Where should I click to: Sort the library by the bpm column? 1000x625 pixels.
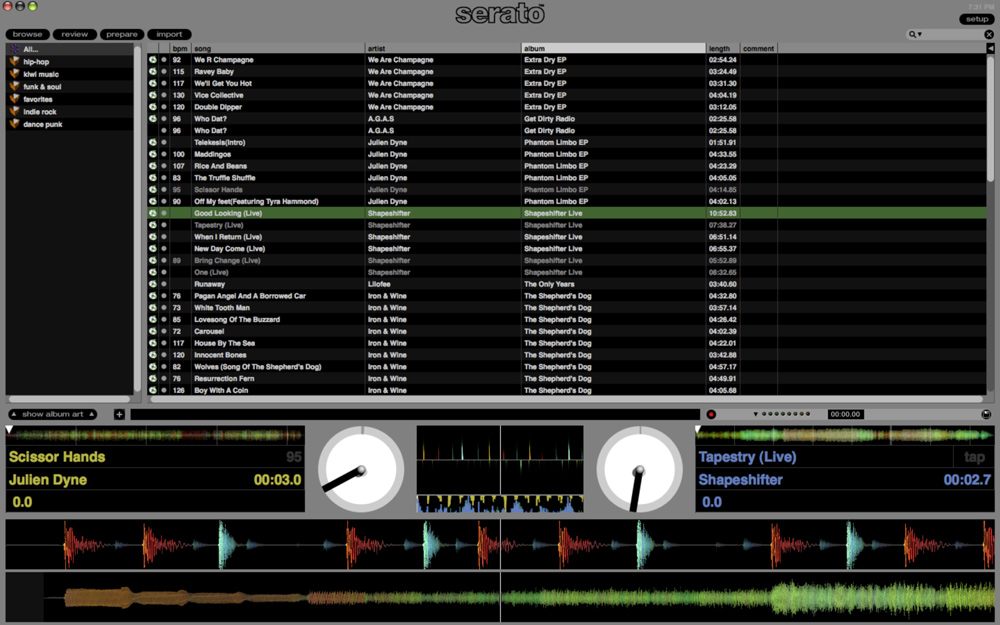[180, 48]
